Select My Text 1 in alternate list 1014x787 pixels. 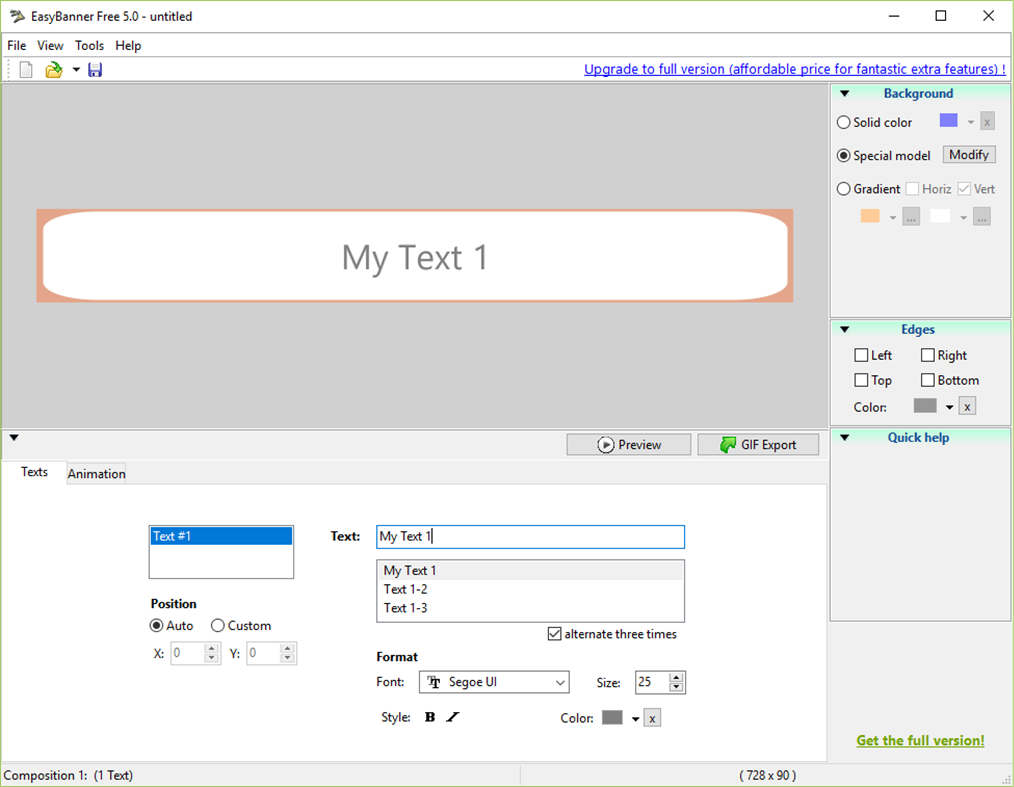tap(530, 570)
